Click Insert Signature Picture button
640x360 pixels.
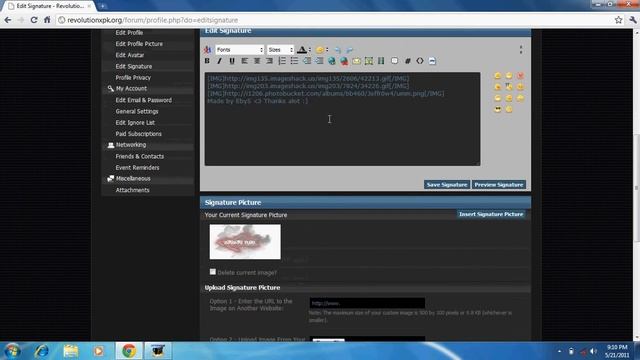tap(491, 214)
